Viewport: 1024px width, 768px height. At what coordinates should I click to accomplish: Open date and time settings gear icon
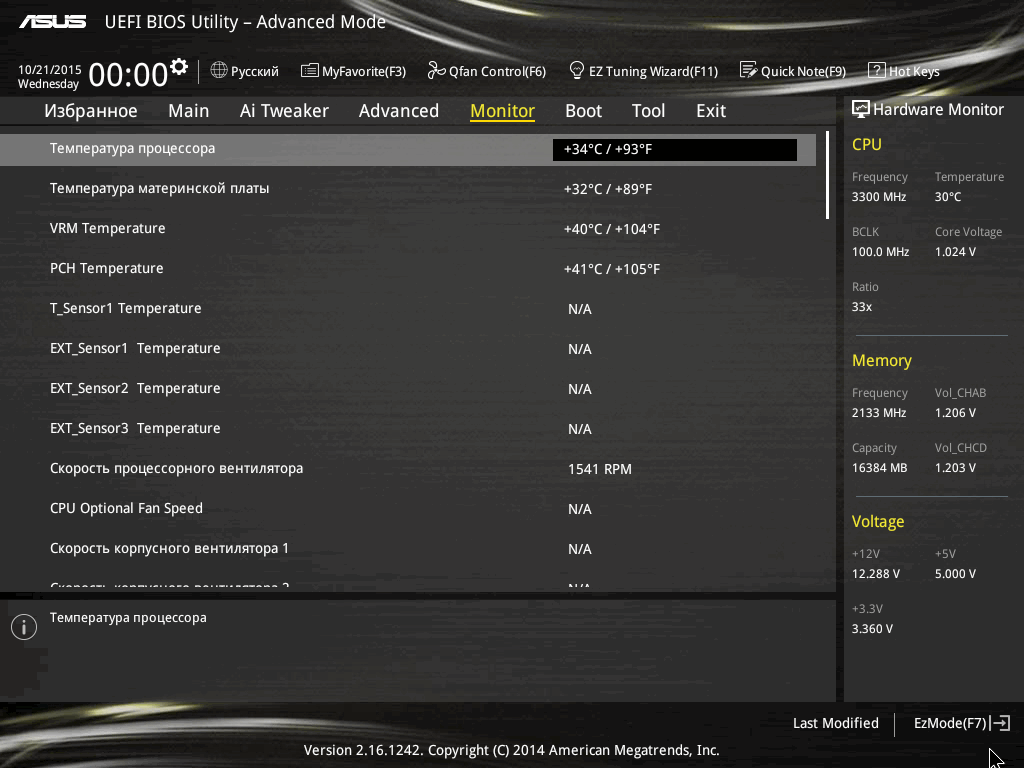[179, 67]
